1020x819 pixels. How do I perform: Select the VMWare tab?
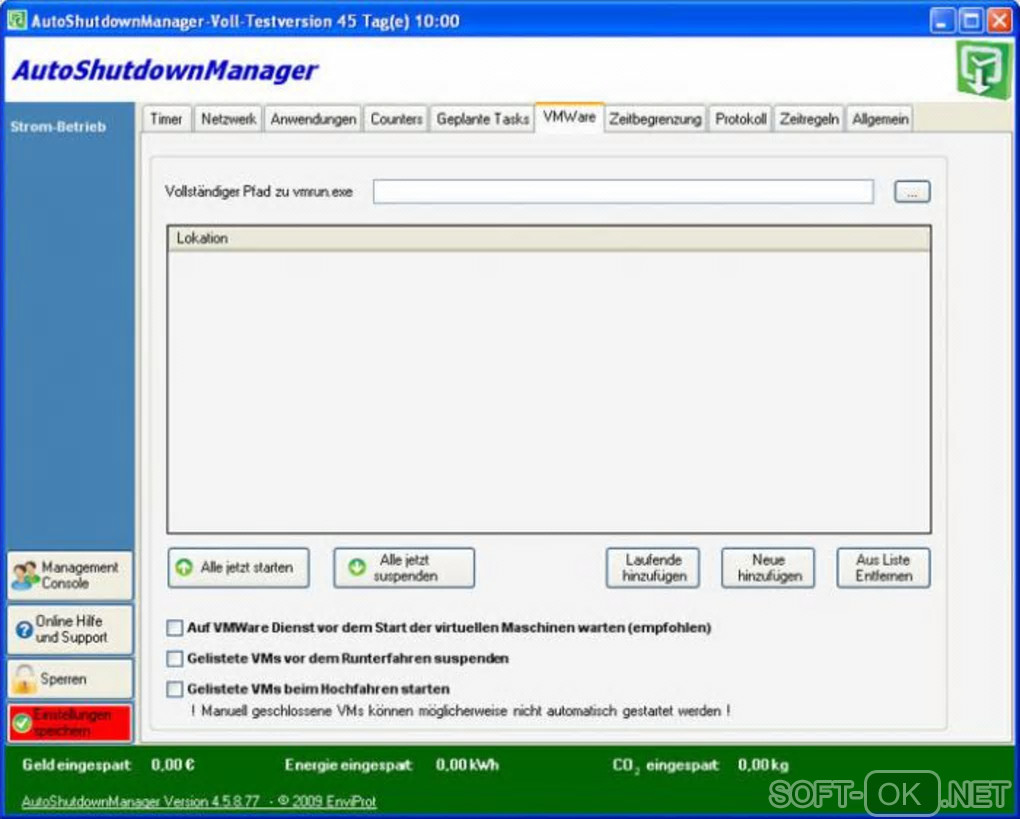click(569, 117)
